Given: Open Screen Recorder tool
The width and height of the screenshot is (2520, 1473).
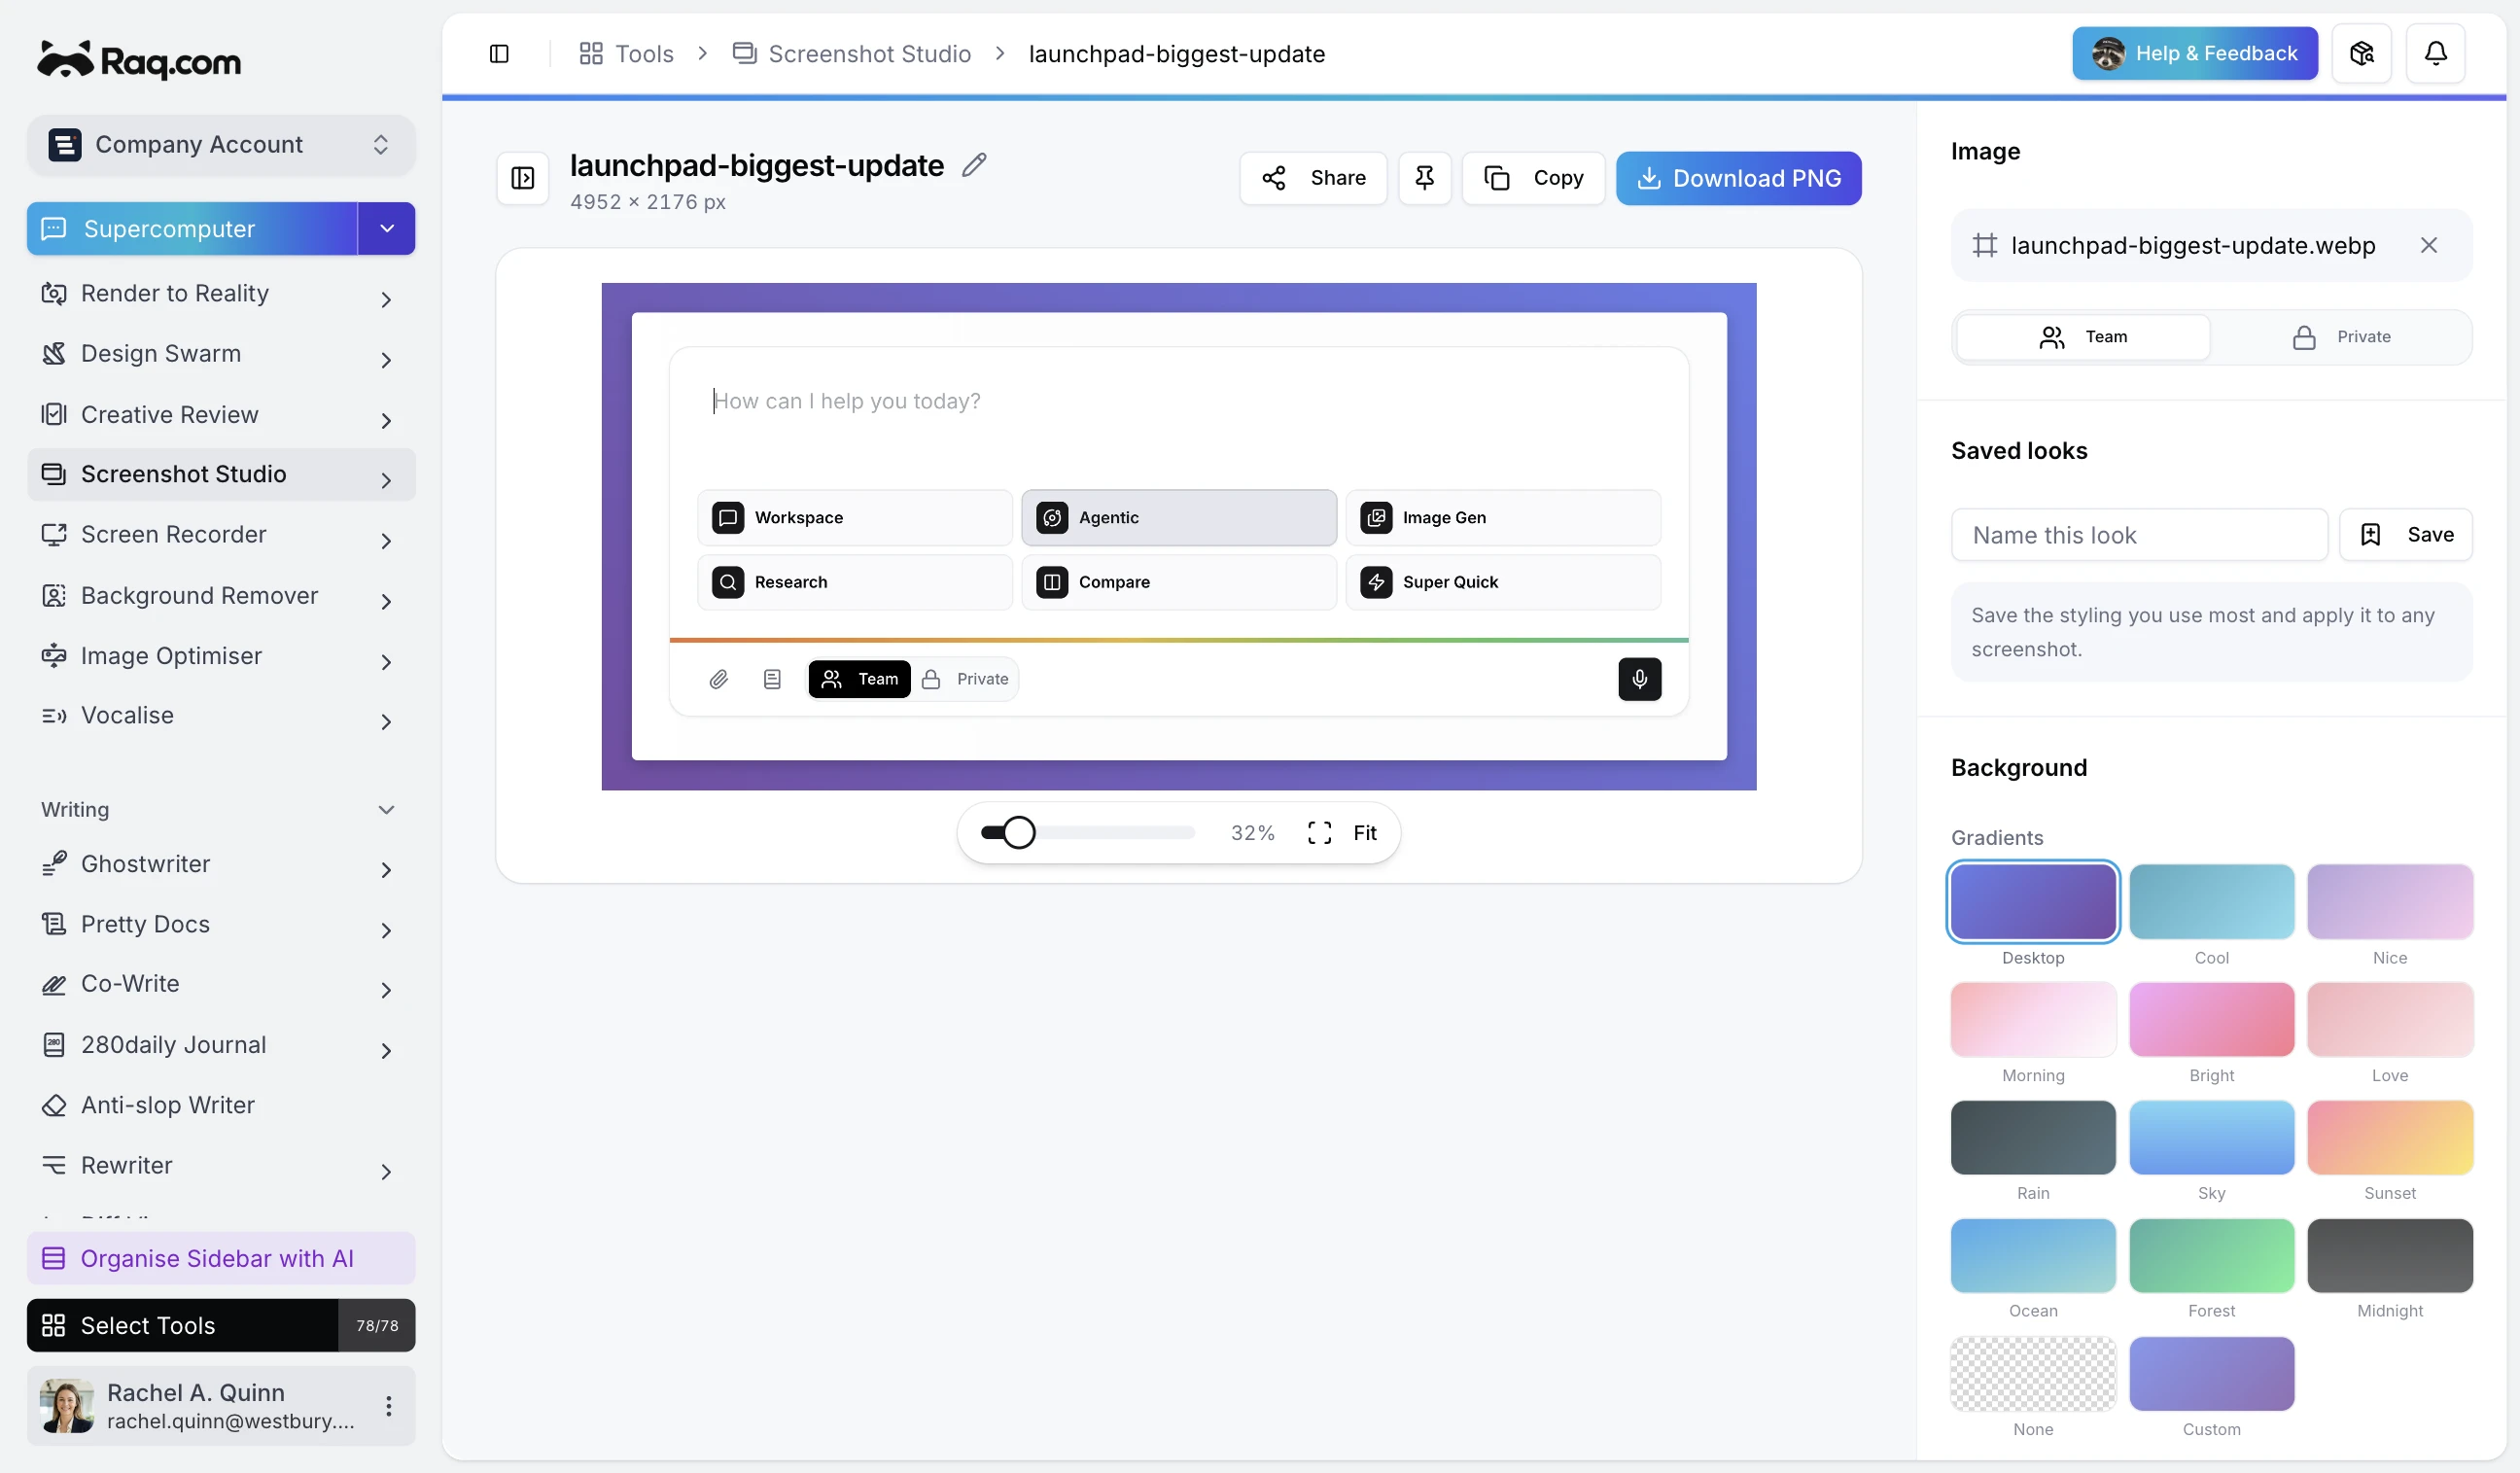Looking at the screenshot, I should 220,535.
